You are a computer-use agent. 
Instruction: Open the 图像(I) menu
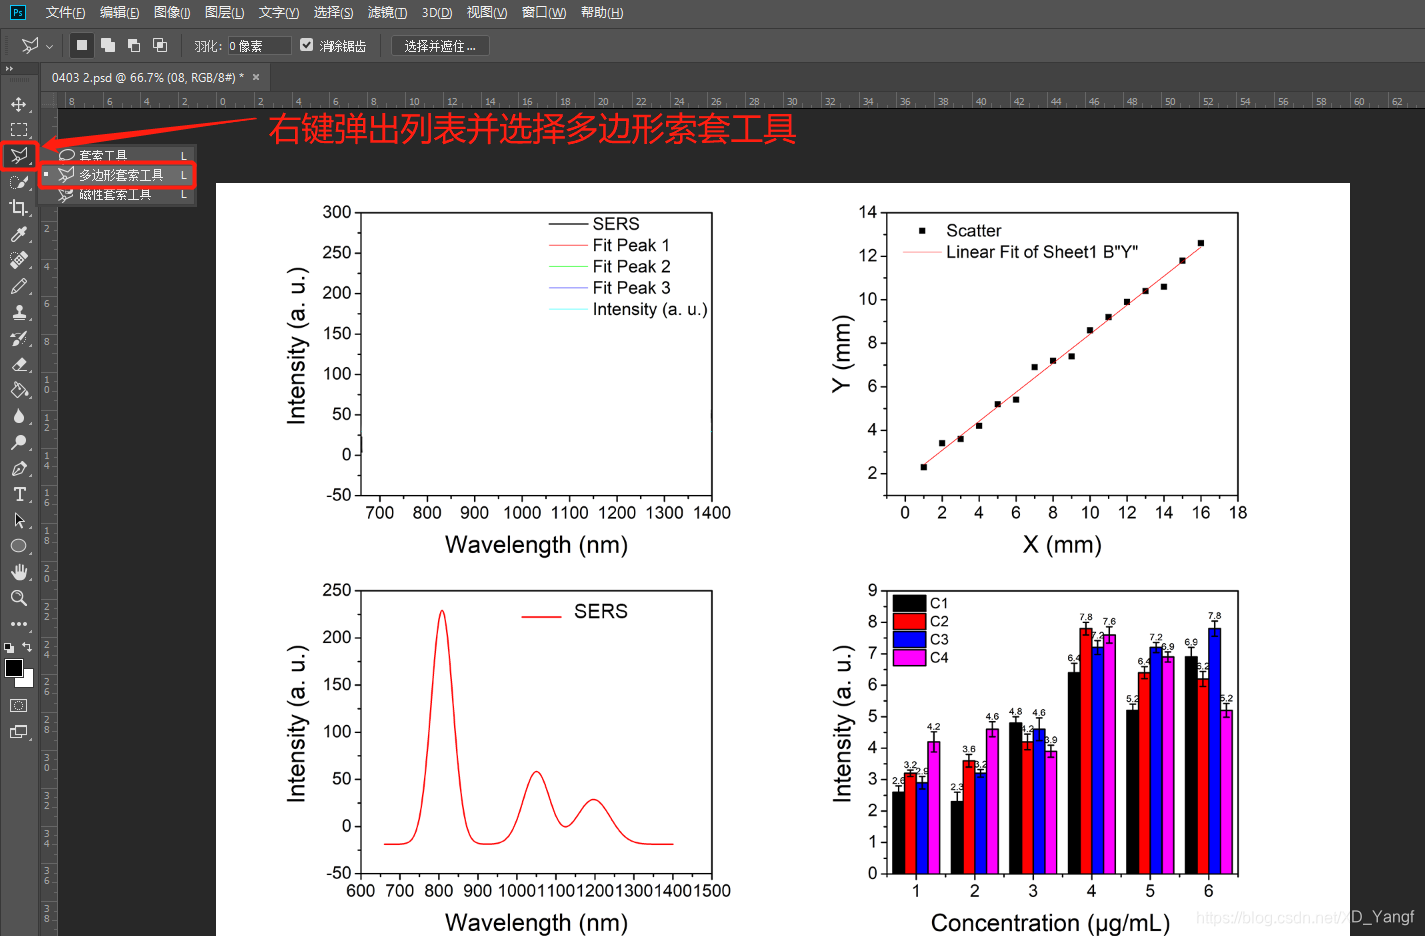pyautogui.click(x=172, y=12)
